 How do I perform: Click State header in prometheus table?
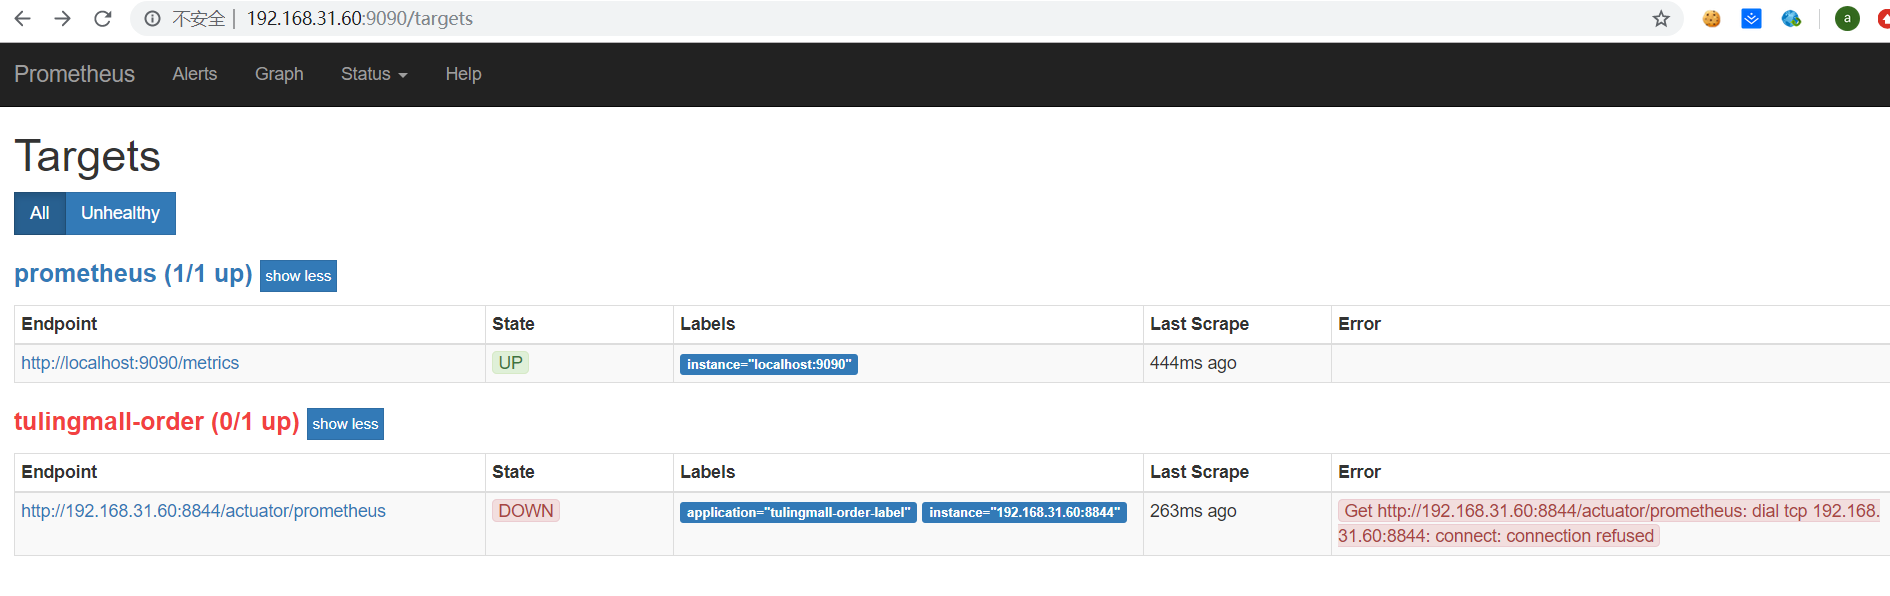coord(513,324)
